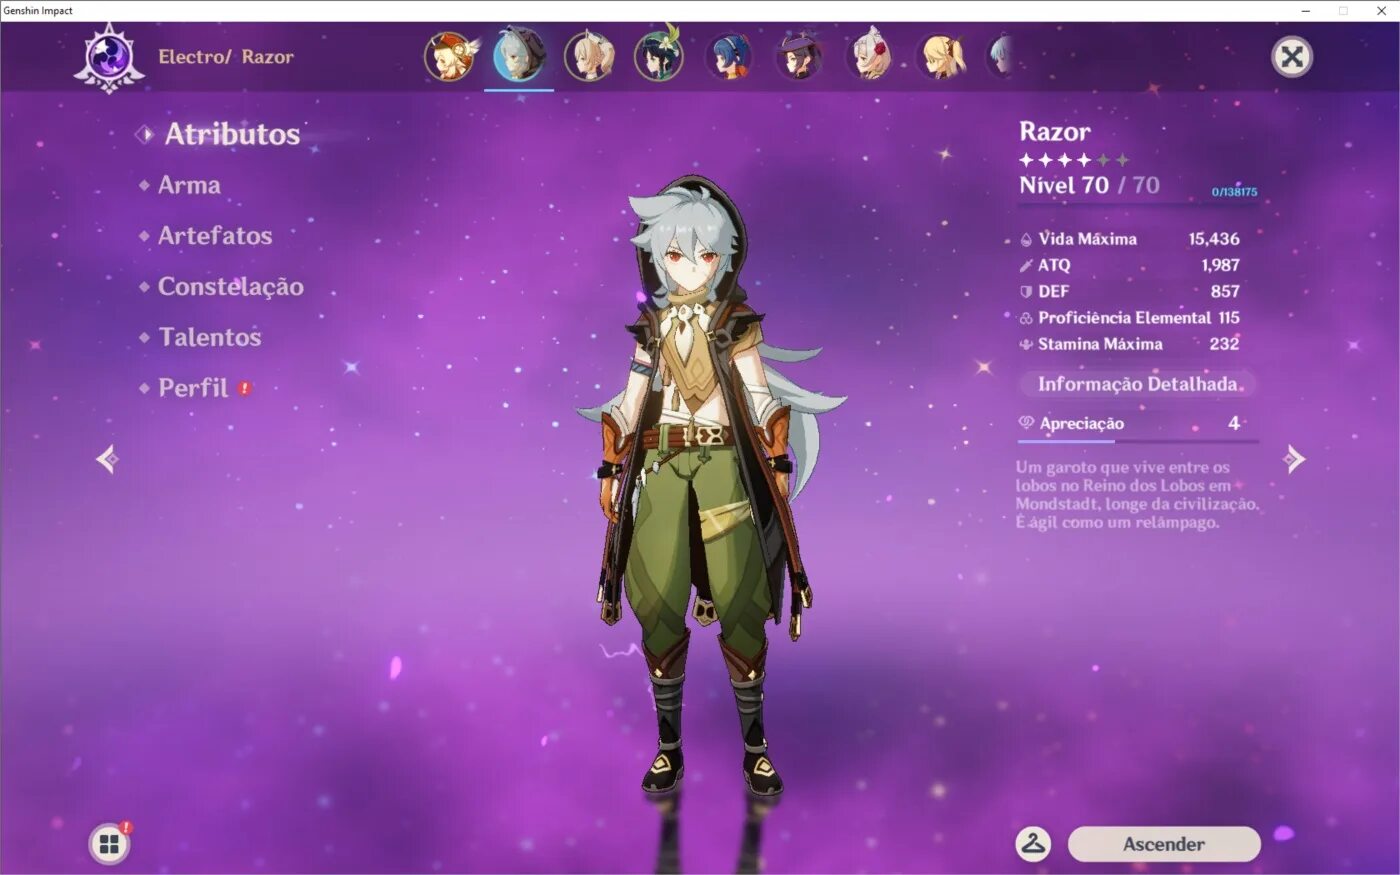Click the star rarity row under Razor

1074,160
